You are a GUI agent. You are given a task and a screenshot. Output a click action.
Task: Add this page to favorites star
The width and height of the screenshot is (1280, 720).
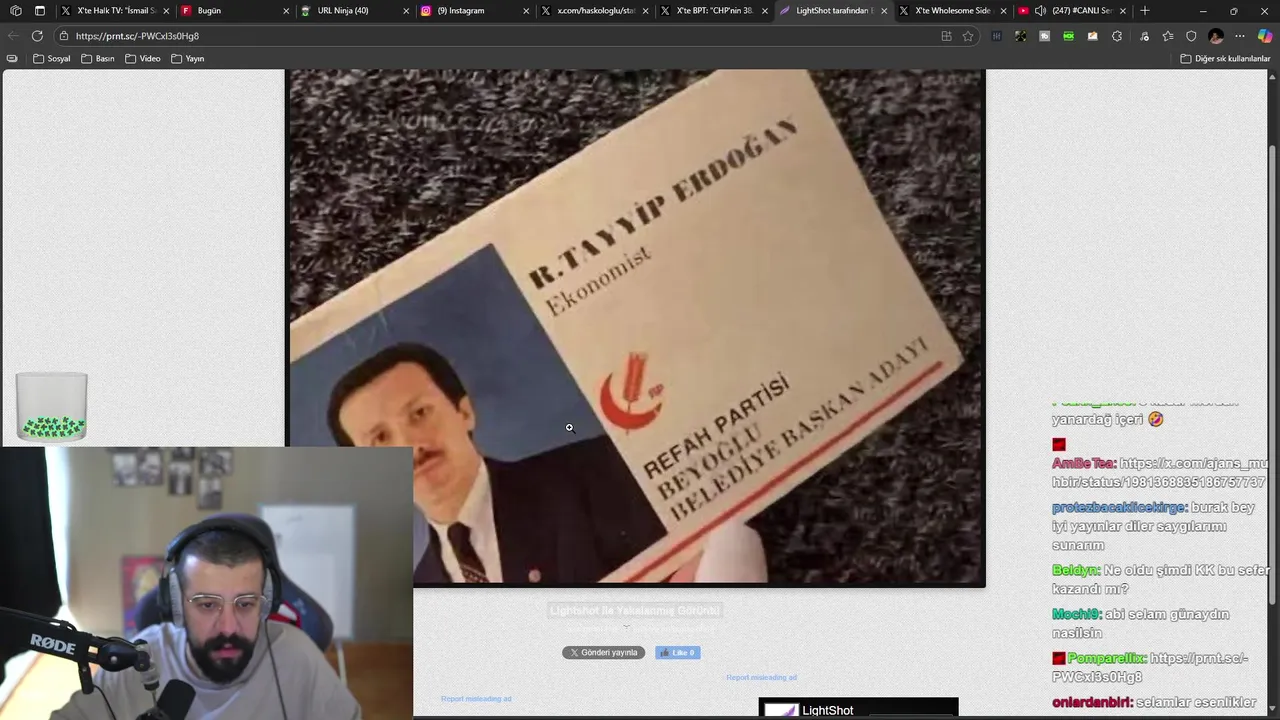[x=968, y=36]
